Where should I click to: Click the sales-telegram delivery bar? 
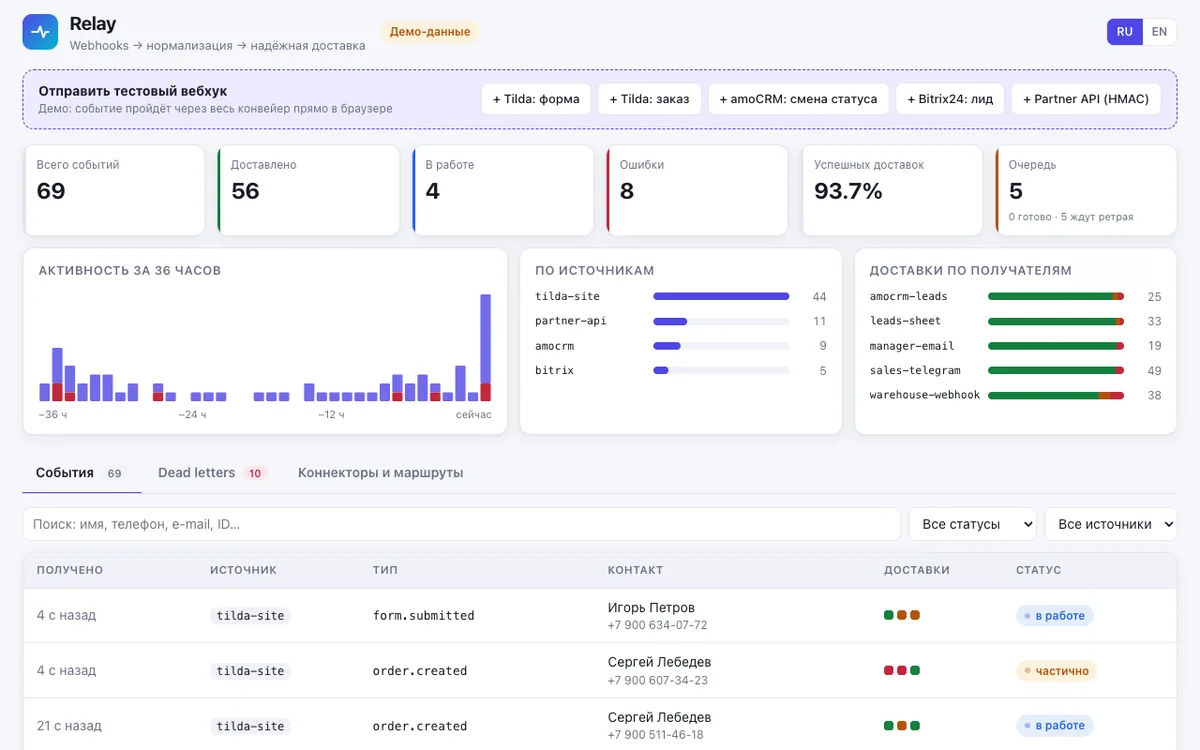tap(1056, 371)
